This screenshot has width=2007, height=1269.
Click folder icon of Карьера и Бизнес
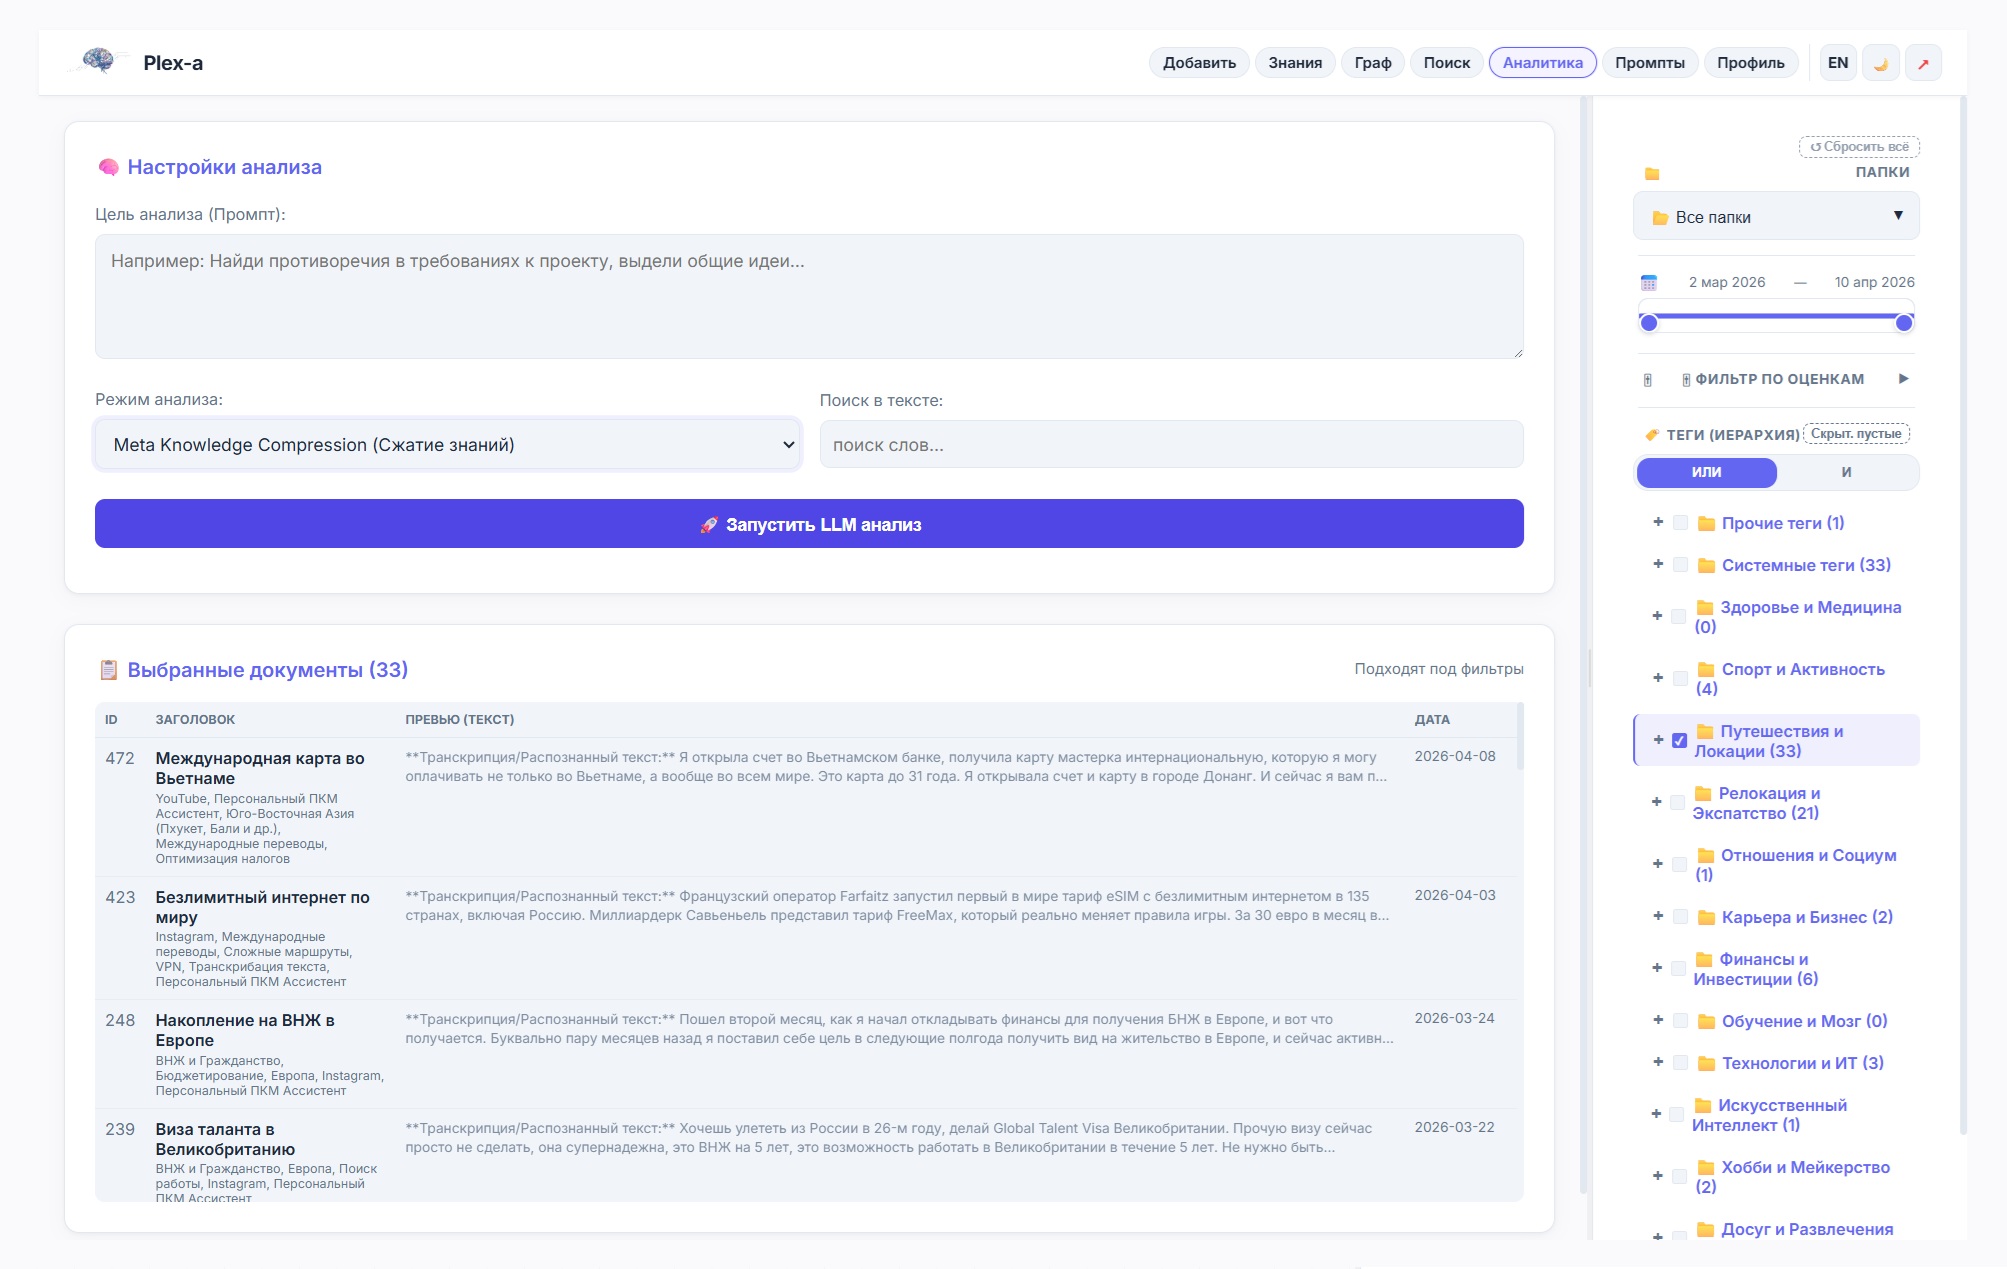coord(1706,918)
